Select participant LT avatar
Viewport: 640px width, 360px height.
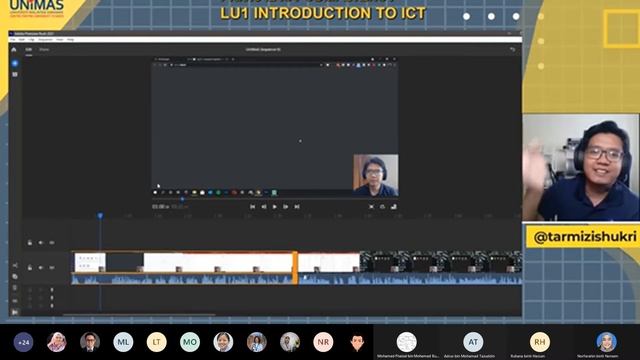(x=156, y=342)
